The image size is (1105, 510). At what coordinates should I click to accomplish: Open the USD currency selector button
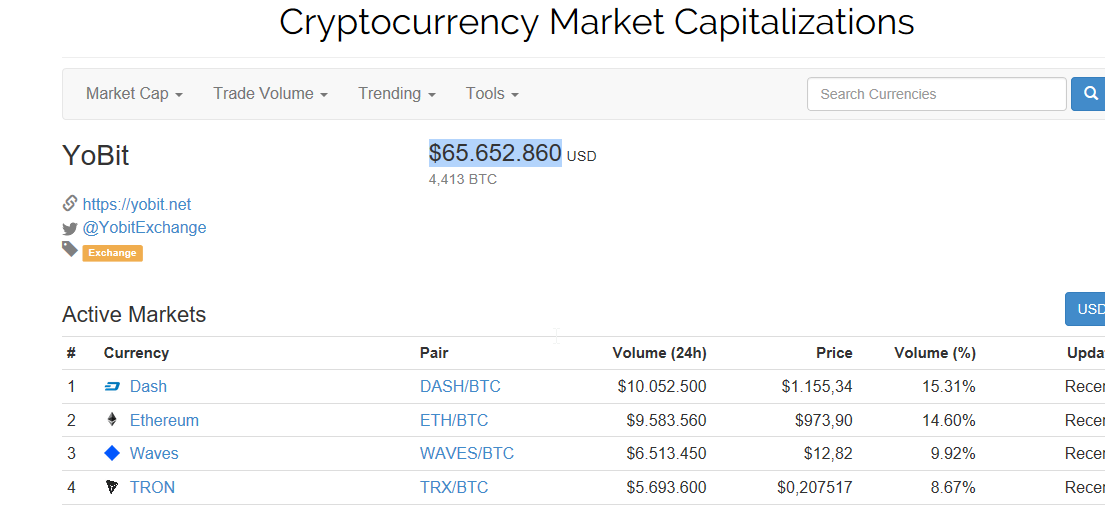(x=1085, y=309)
